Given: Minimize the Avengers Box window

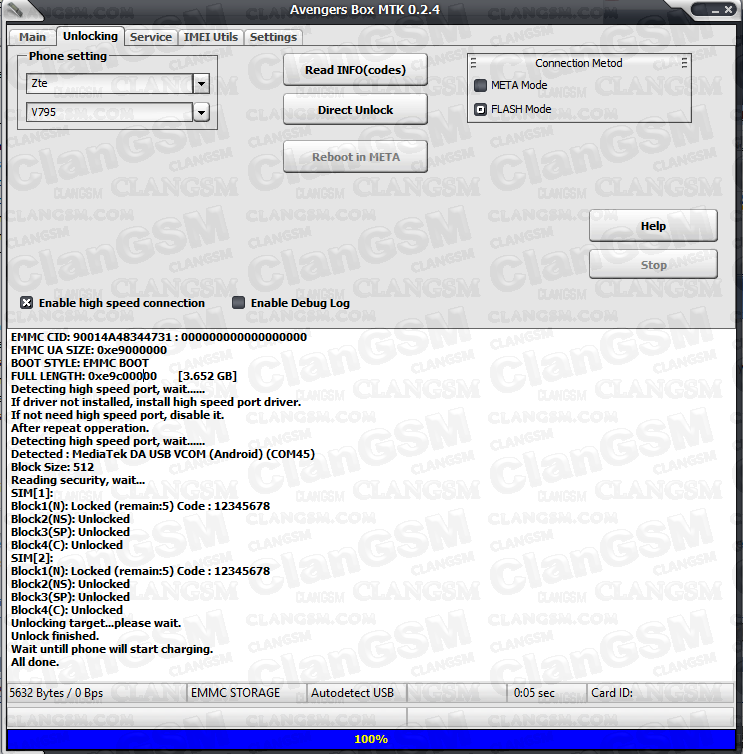Looking at the screenshot, I should (715, 10).
